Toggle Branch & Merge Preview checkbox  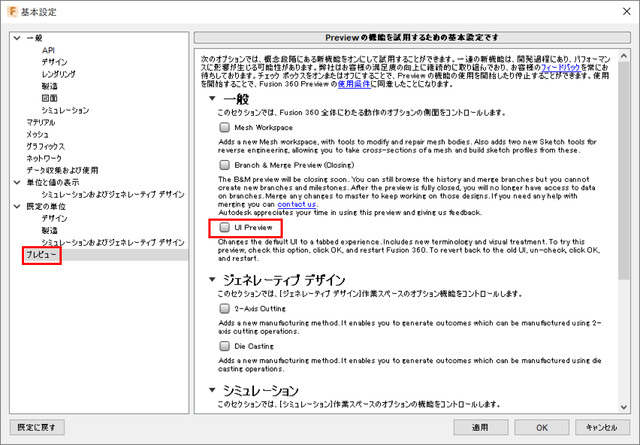pyautogui.click(x=224, y=165)
